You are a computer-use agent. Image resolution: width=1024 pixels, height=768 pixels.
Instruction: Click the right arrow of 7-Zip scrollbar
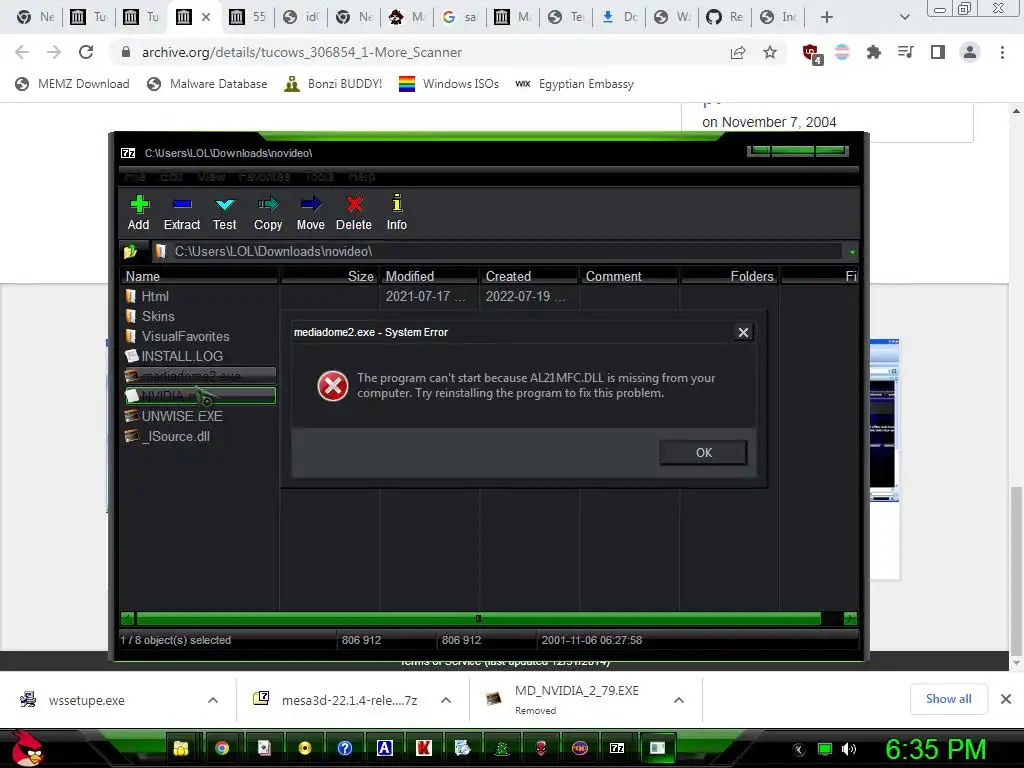coord(850,618)
